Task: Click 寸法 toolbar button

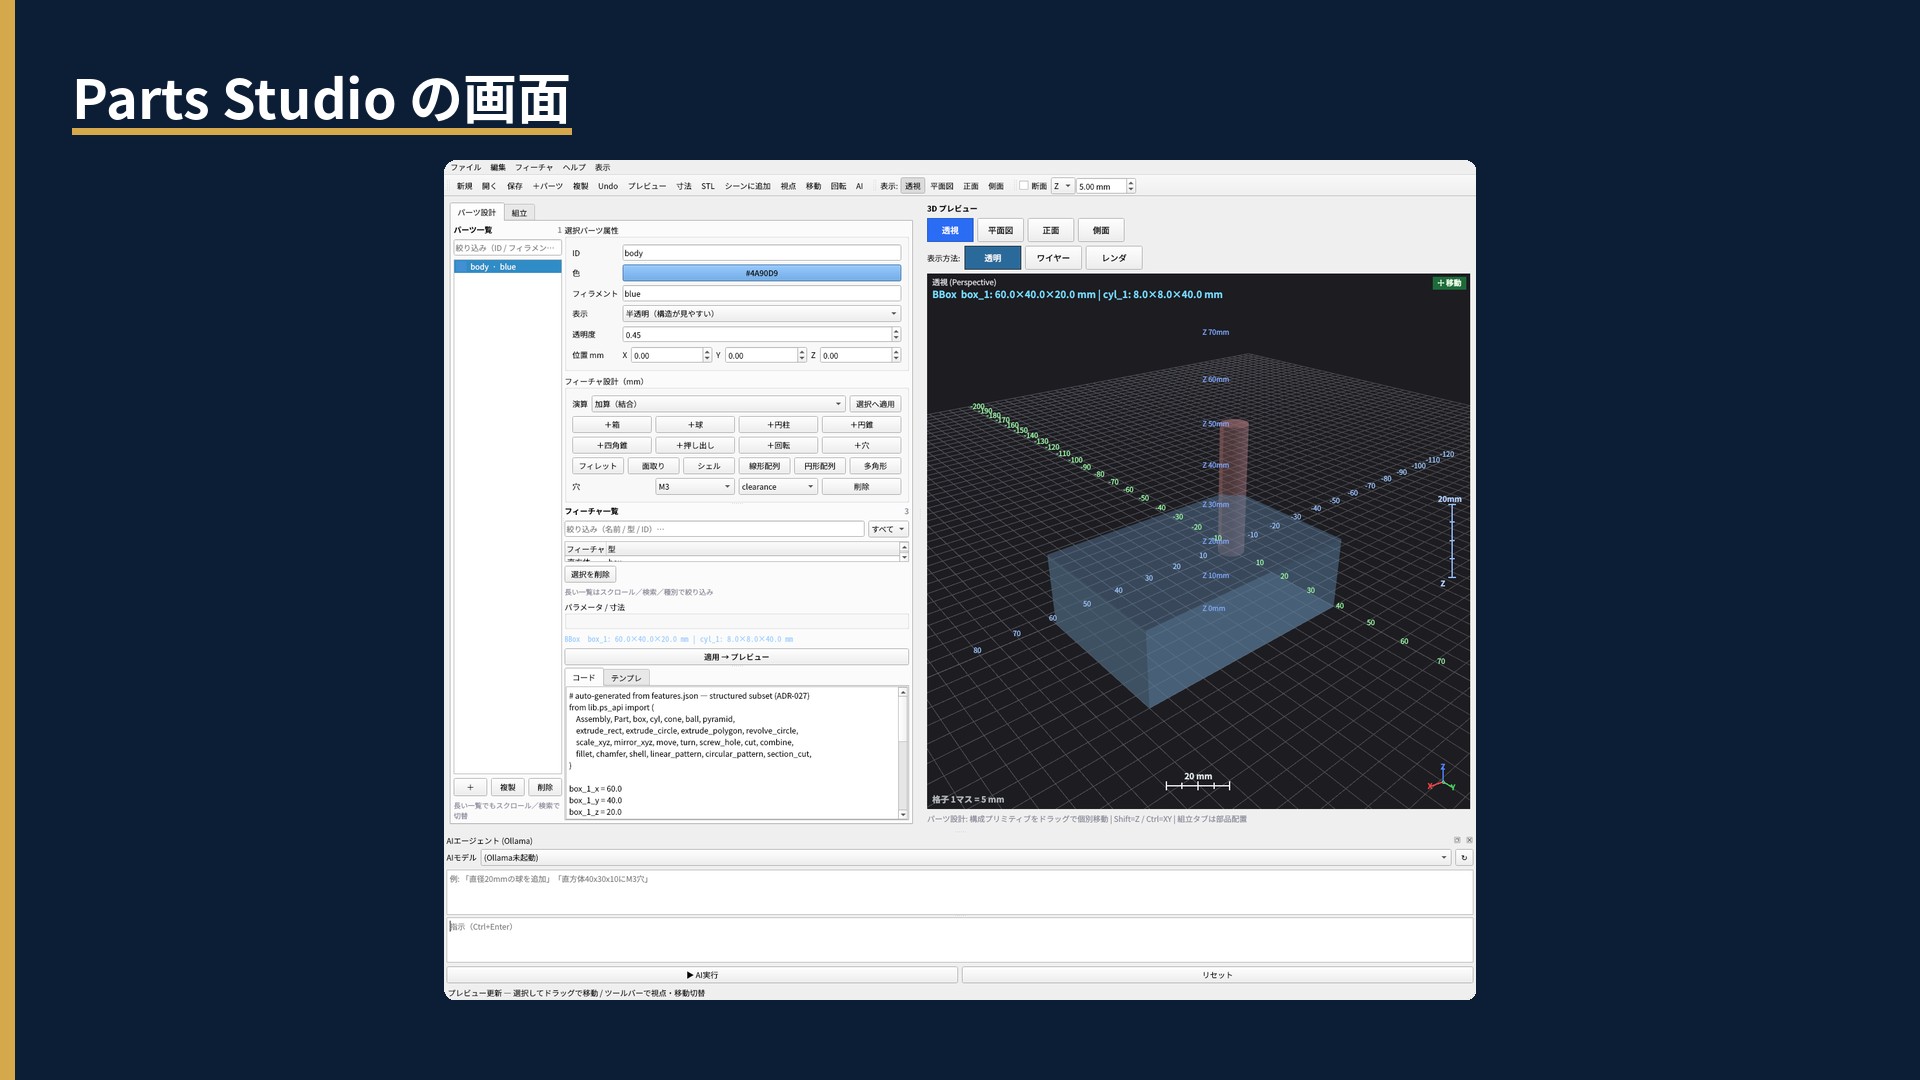Action: [x=684, y=186]
